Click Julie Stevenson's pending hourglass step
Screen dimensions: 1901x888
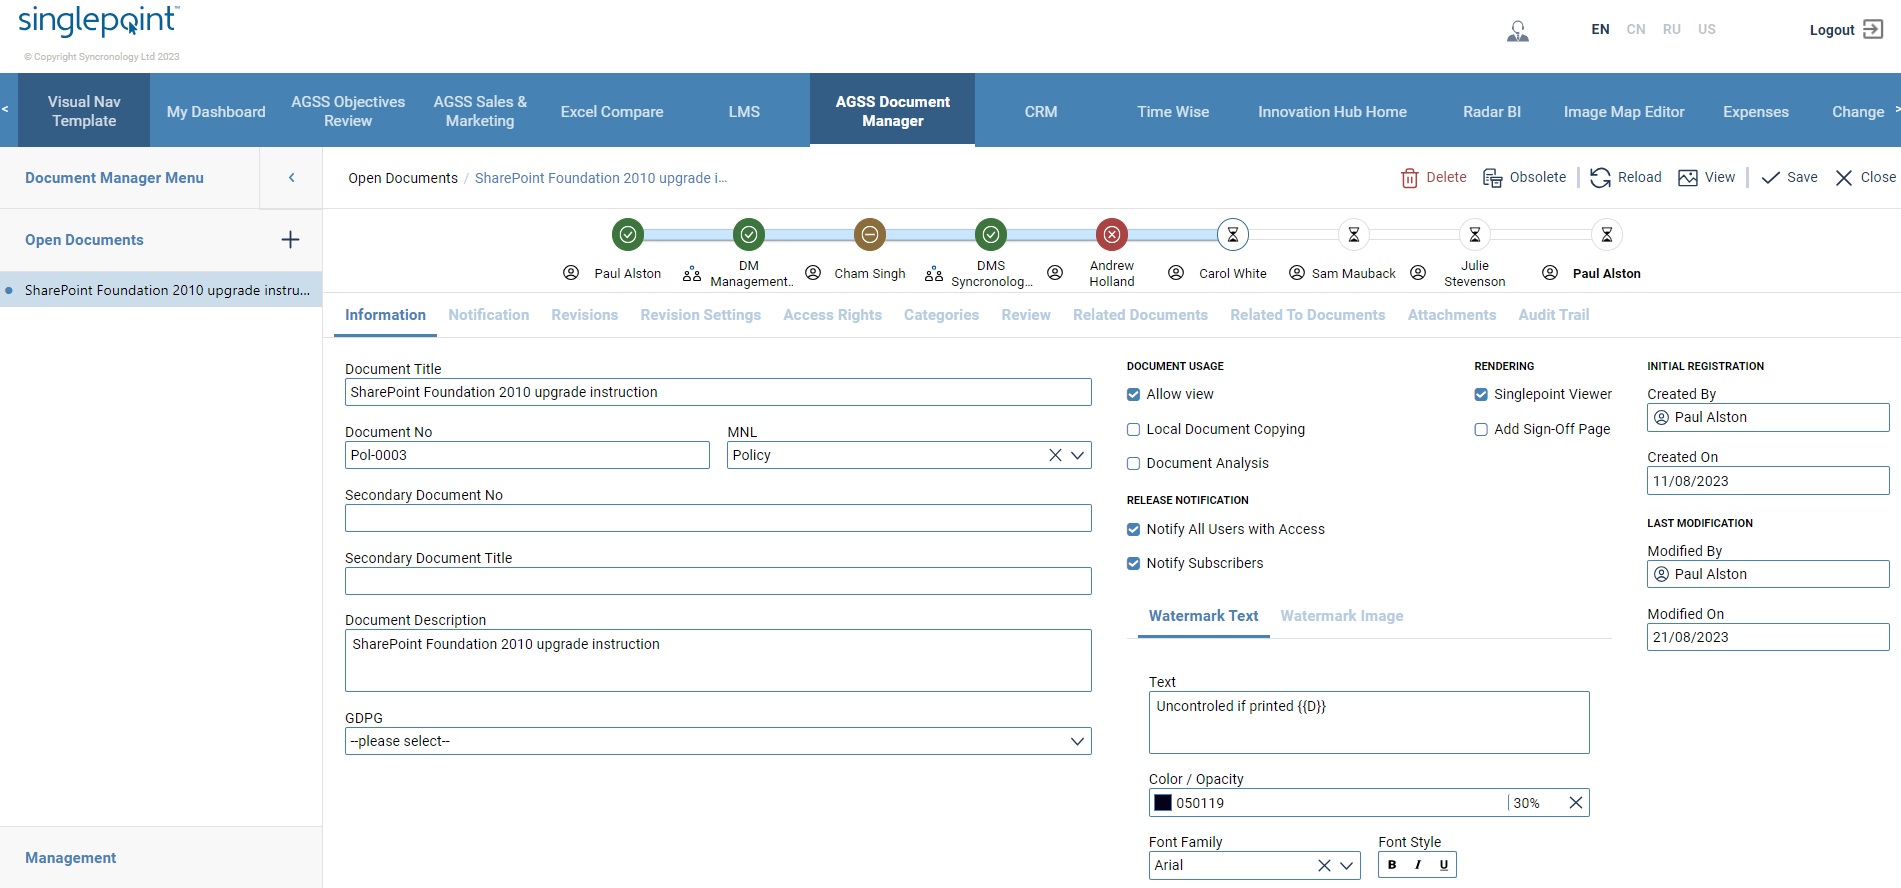[1475, 235]
